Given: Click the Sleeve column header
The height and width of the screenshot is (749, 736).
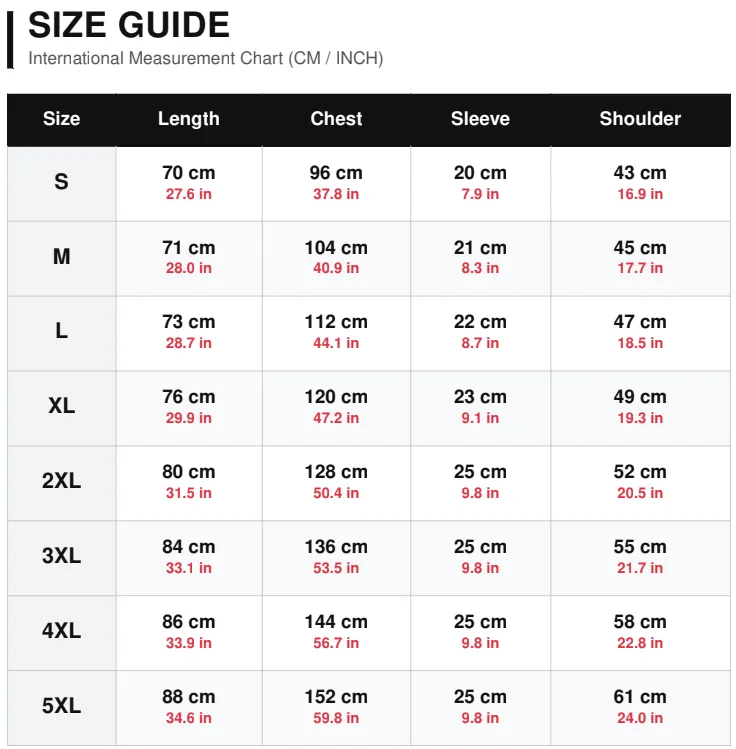Looking at the screenshot, I should click(480, 118).
